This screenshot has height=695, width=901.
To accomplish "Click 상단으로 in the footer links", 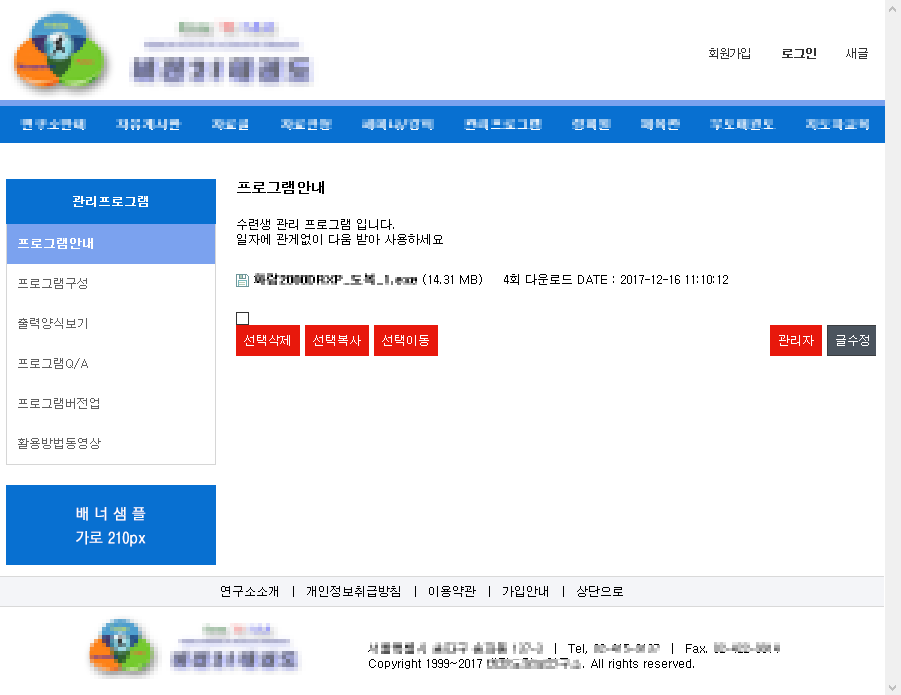I will [598, 591].
